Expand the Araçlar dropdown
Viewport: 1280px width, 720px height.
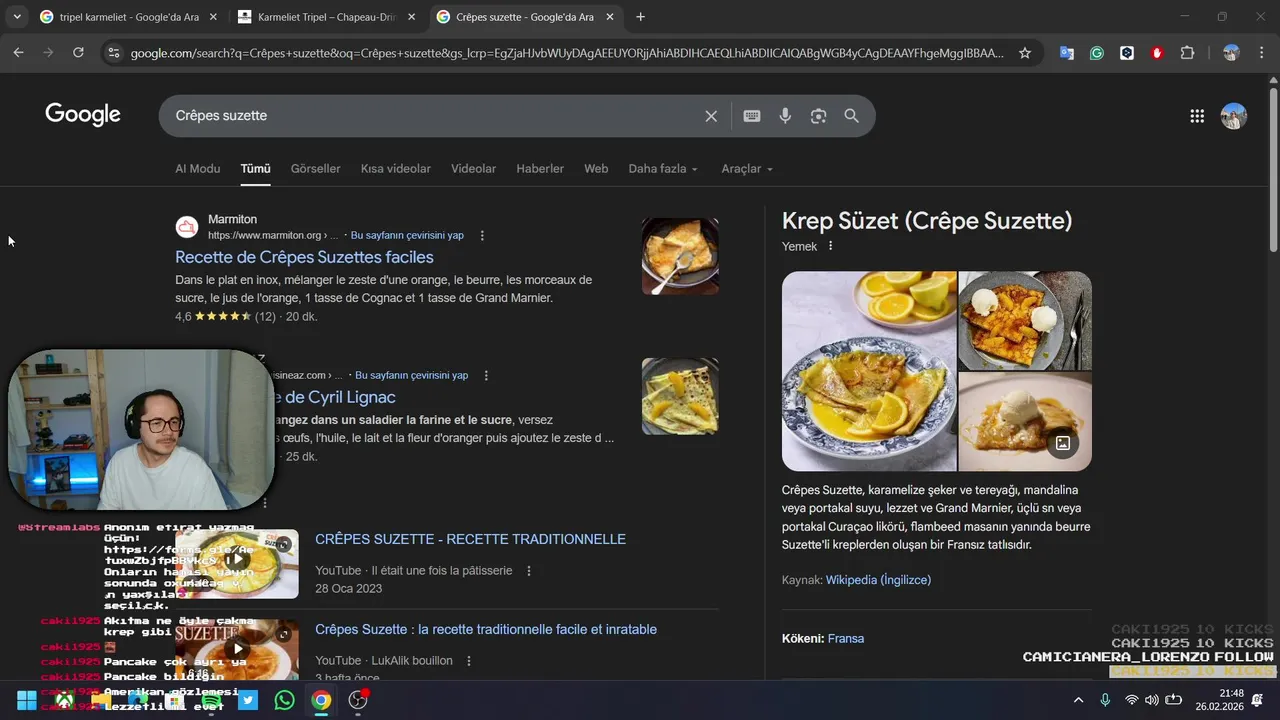click(x=747, y=169)
